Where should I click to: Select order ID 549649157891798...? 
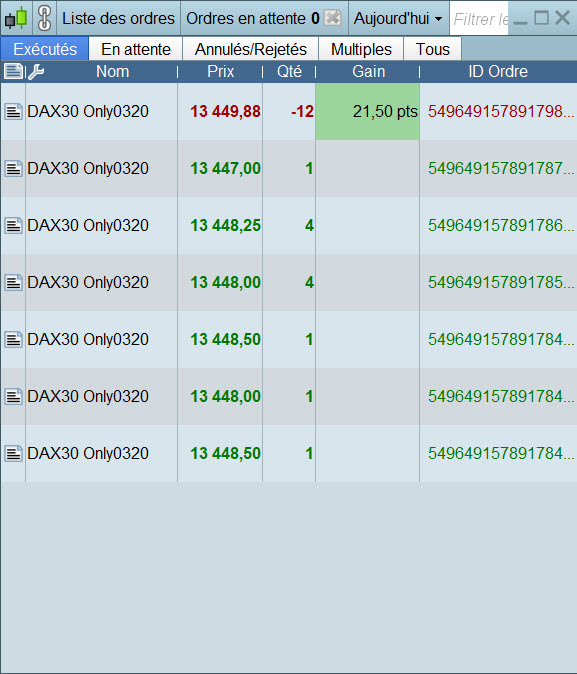(x=501, y=111)
